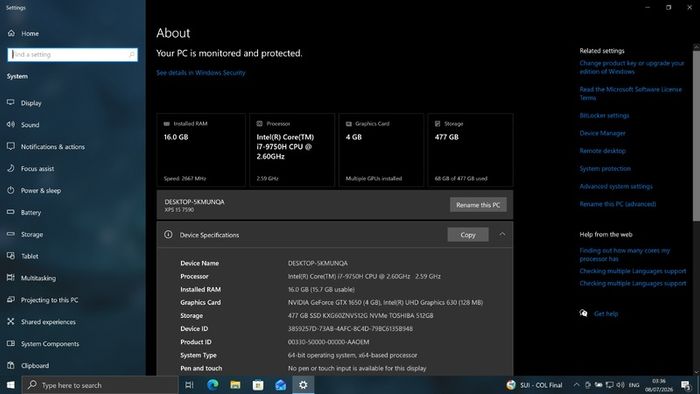The width and height of the screenshot is (700, 394).
Task: Open the Home settings page
Action: pos(23,33)
